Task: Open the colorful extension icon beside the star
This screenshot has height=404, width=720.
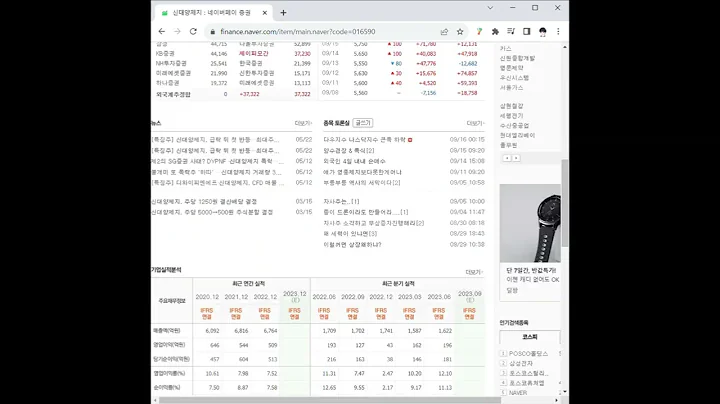Action: [479, 31]
